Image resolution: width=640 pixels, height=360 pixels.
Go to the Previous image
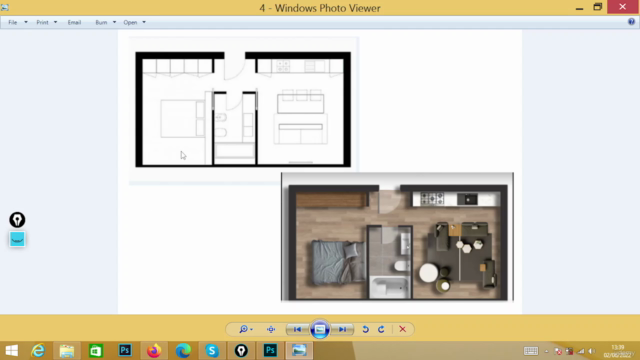(x=297, y=329)
